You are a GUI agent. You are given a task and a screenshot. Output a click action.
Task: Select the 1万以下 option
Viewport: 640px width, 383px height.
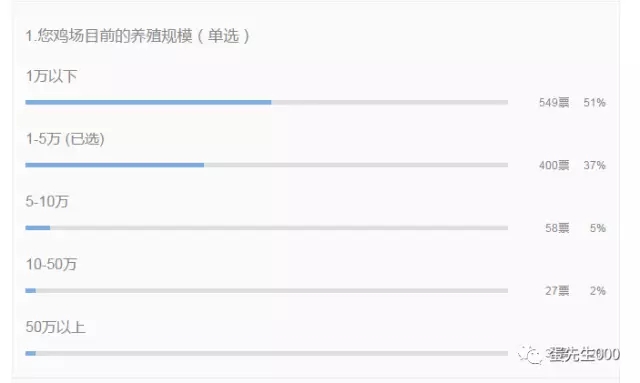[51, 76]
